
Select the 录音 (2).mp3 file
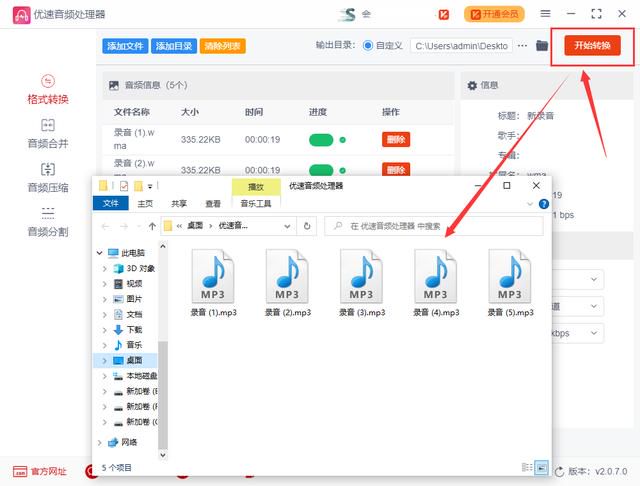coord(288,284)
